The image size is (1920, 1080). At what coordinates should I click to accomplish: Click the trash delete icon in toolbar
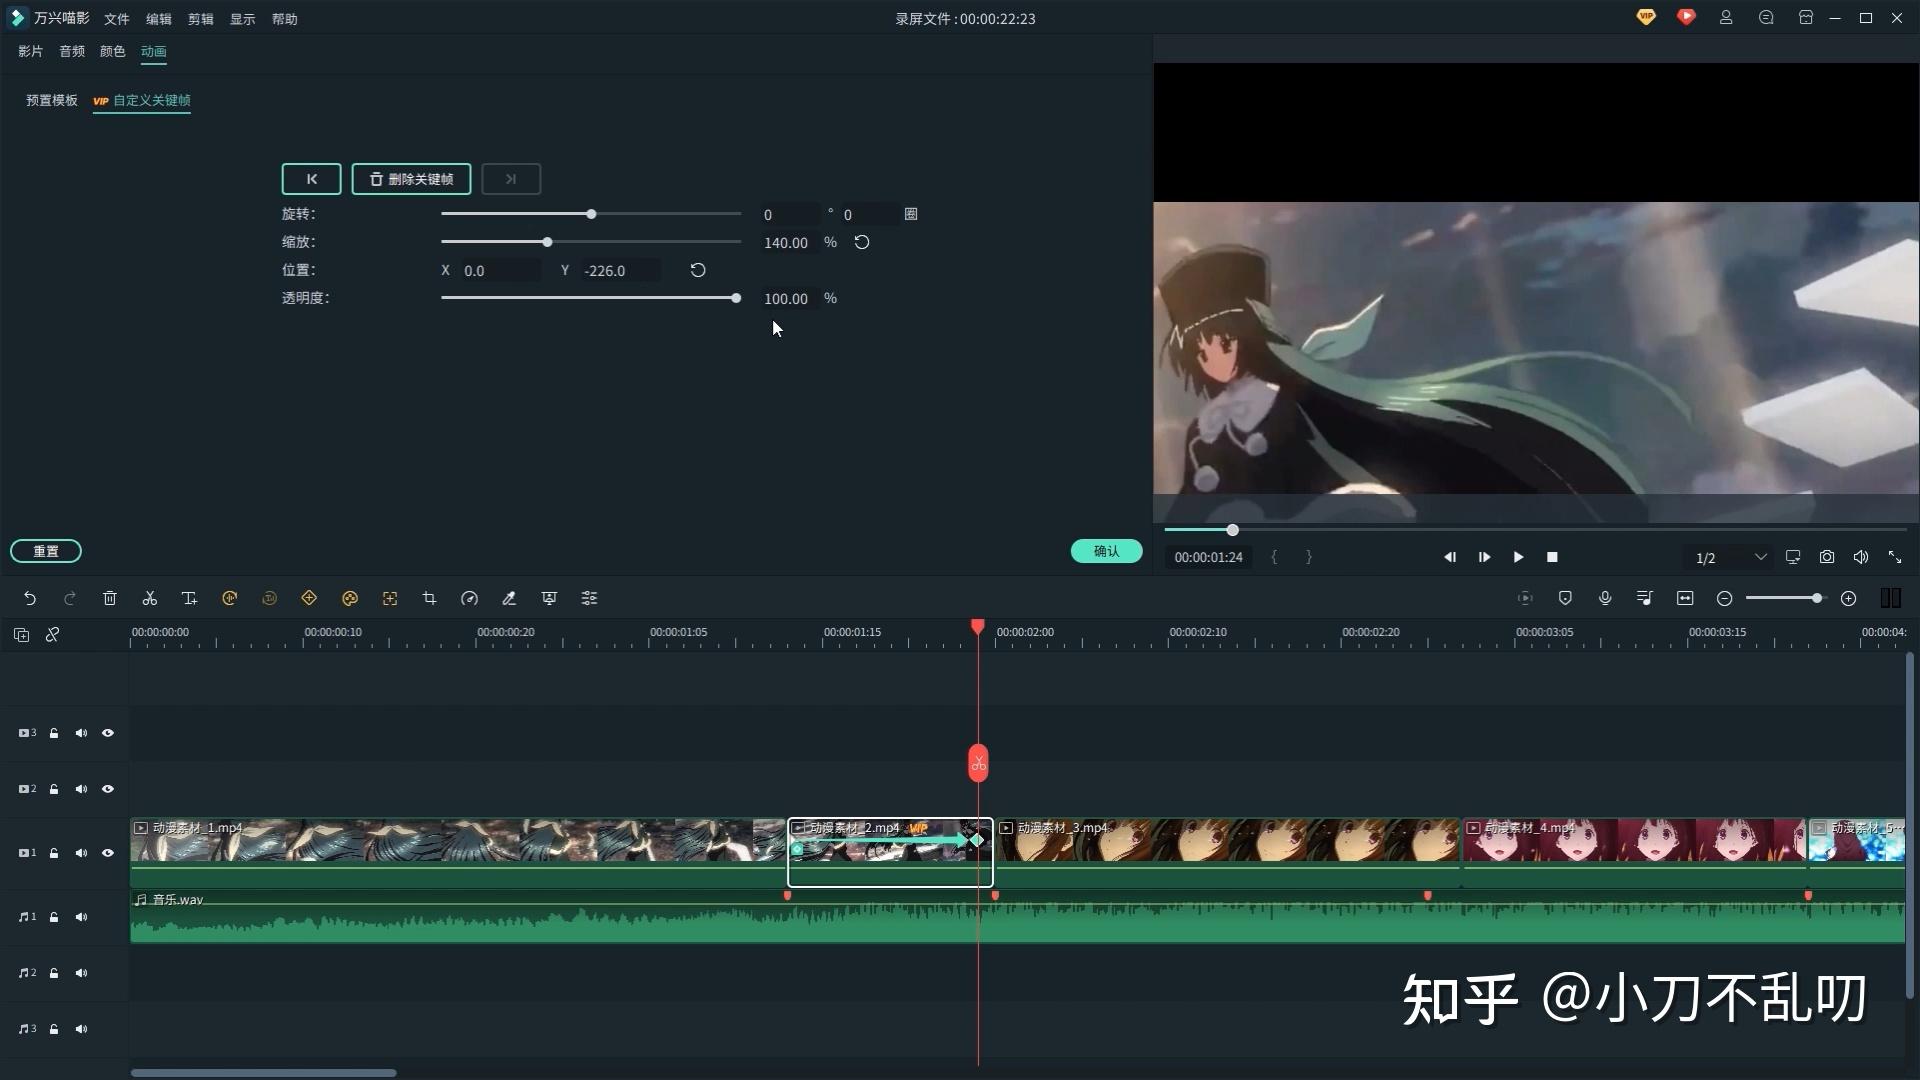(110, 598)
